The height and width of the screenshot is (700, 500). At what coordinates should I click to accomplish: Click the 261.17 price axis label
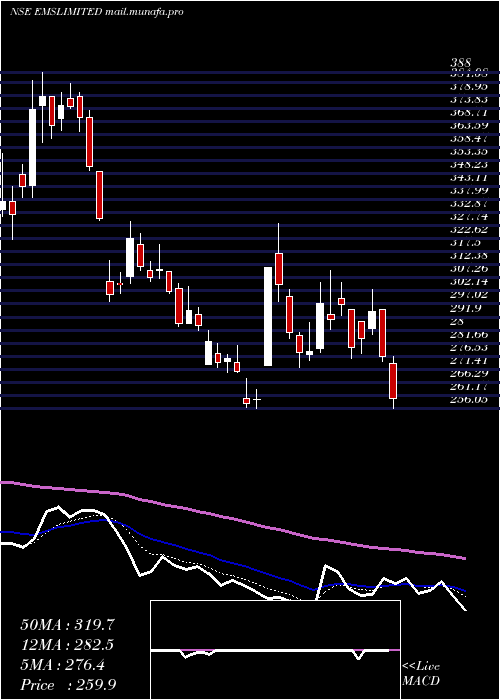coord(468,386)
